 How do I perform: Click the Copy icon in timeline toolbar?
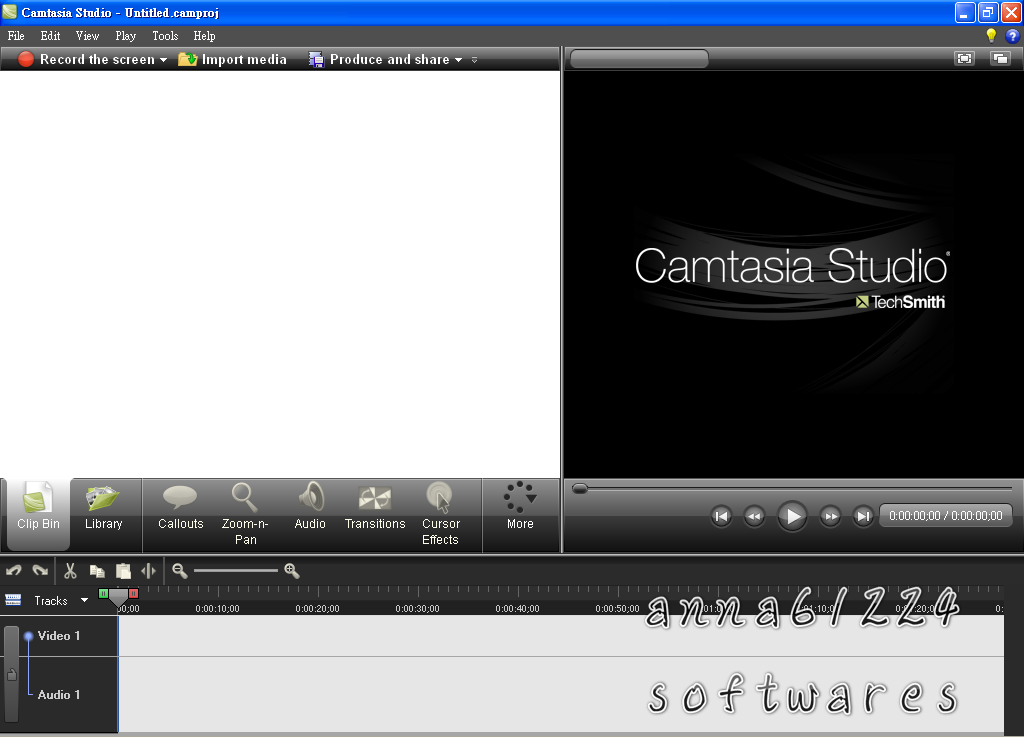point(97,571)
